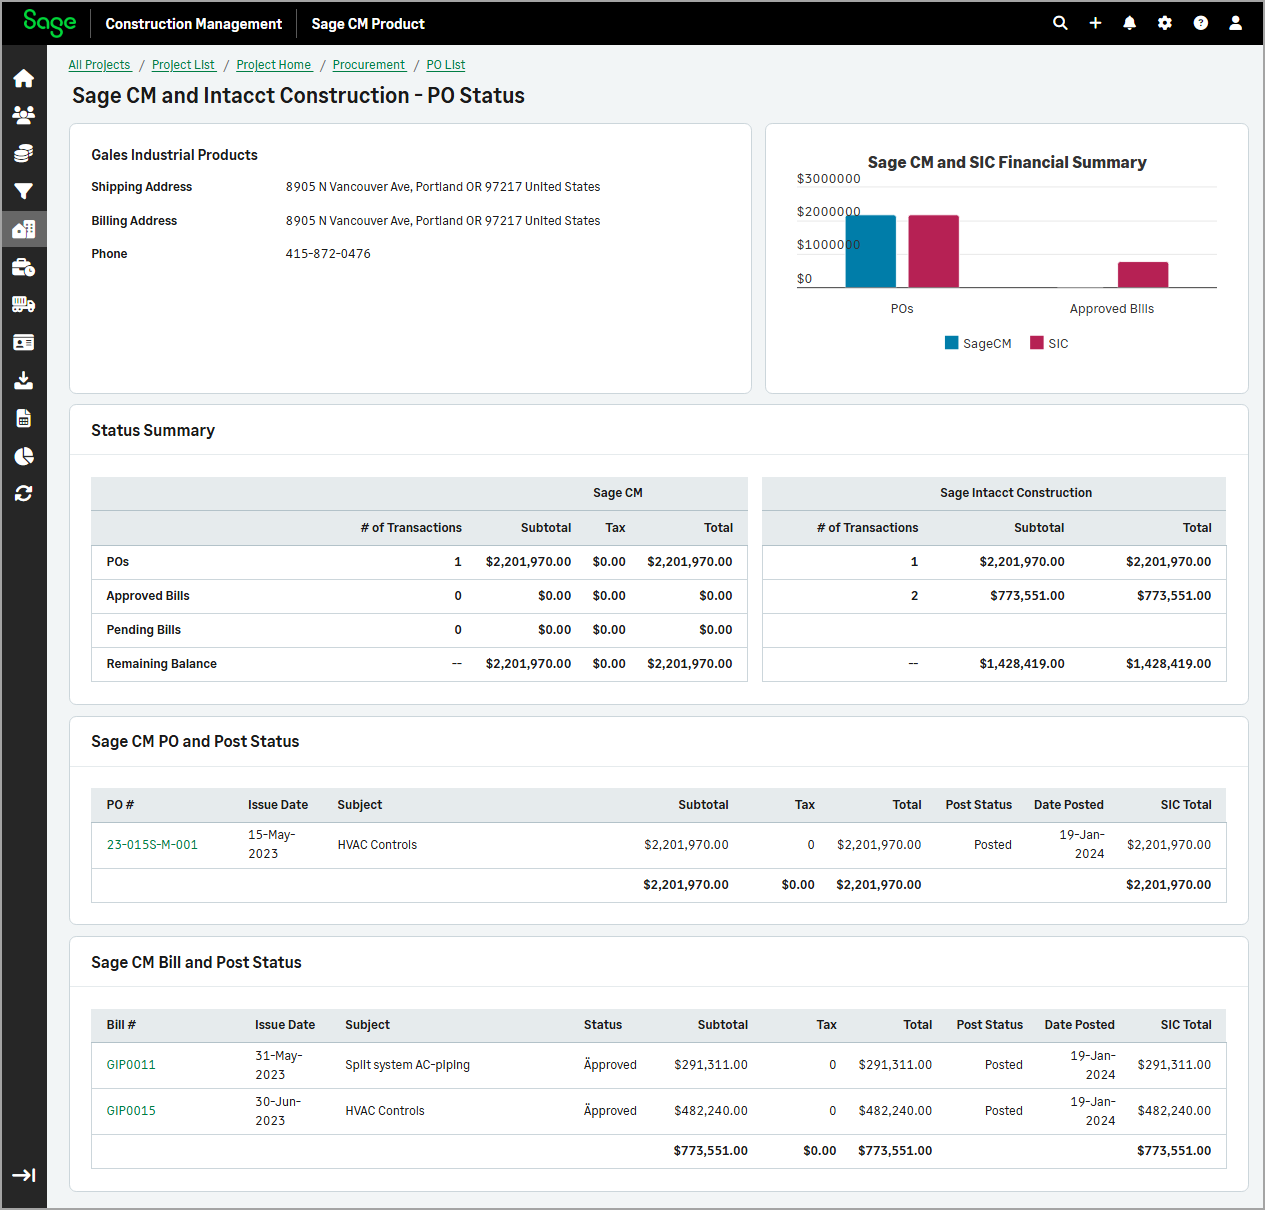This screenshot has width=1265, height=1210.
Task: Click the red SIC POs bar
Action: (x=934, y=251)
